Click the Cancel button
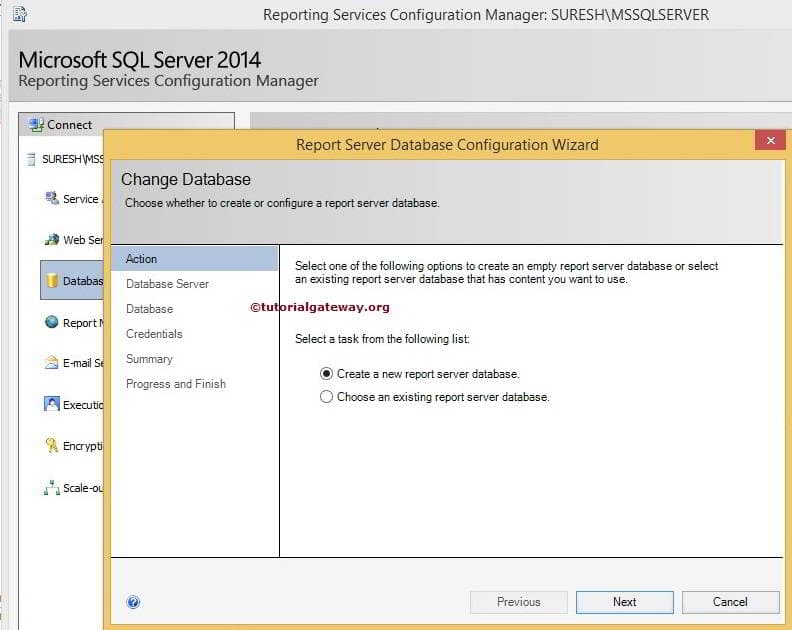The height and width of the screenshot is (630, 792). (730, 602)
